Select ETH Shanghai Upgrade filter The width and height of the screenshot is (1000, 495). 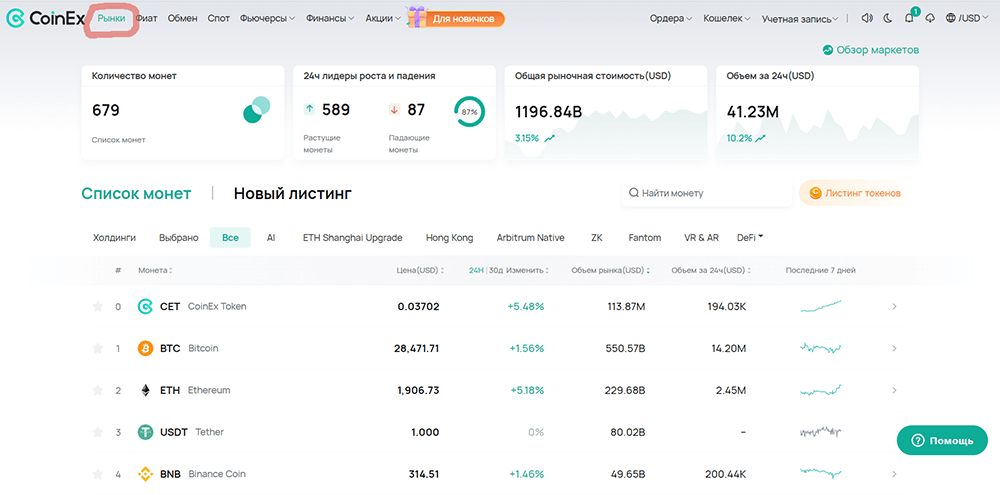click(x=353, y=237)
